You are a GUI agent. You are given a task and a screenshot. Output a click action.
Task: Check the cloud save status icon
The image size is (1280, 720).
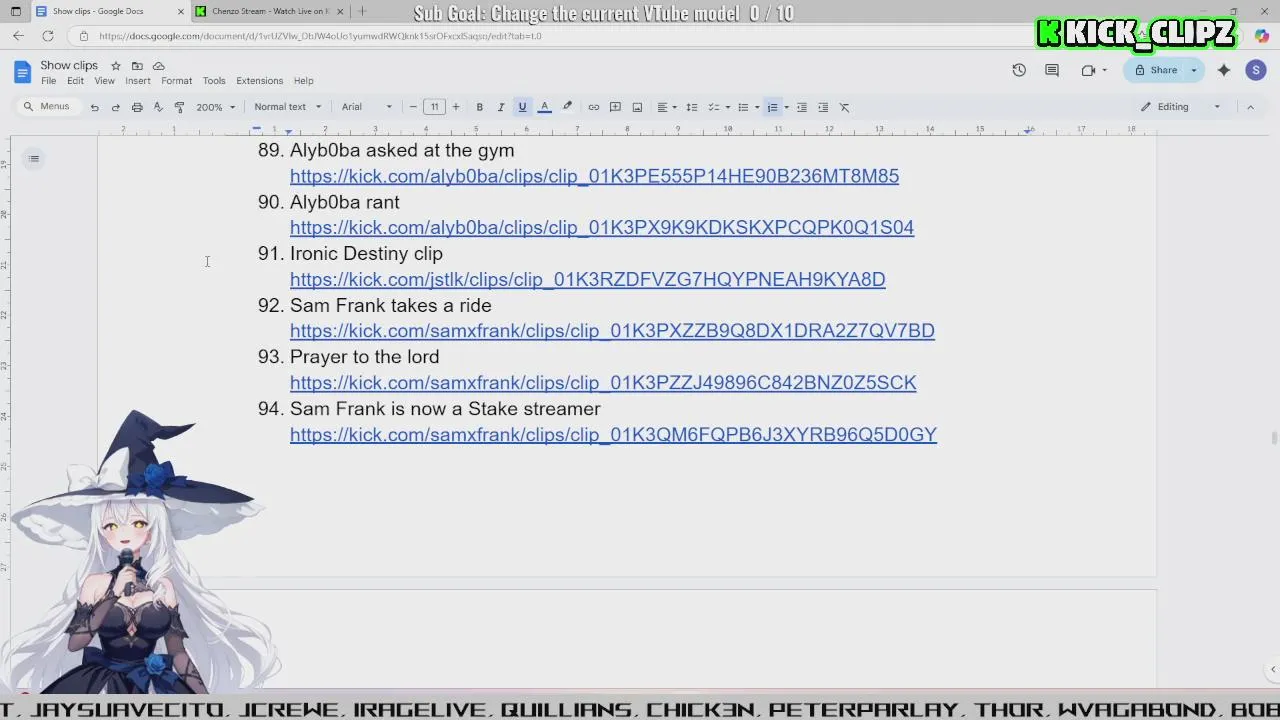(158, 66)
